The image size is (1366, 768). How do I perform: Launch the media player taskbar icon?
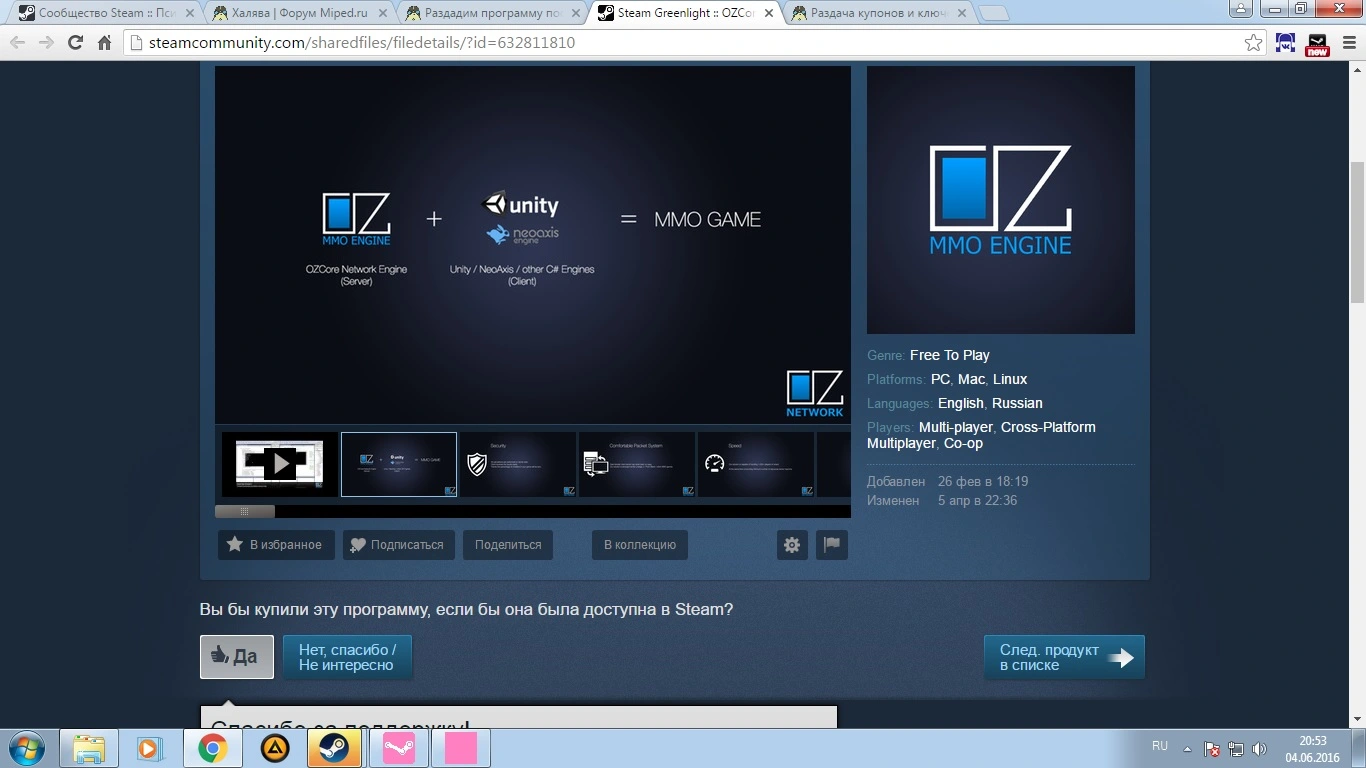pyautogui.click(x=150, y=748)
